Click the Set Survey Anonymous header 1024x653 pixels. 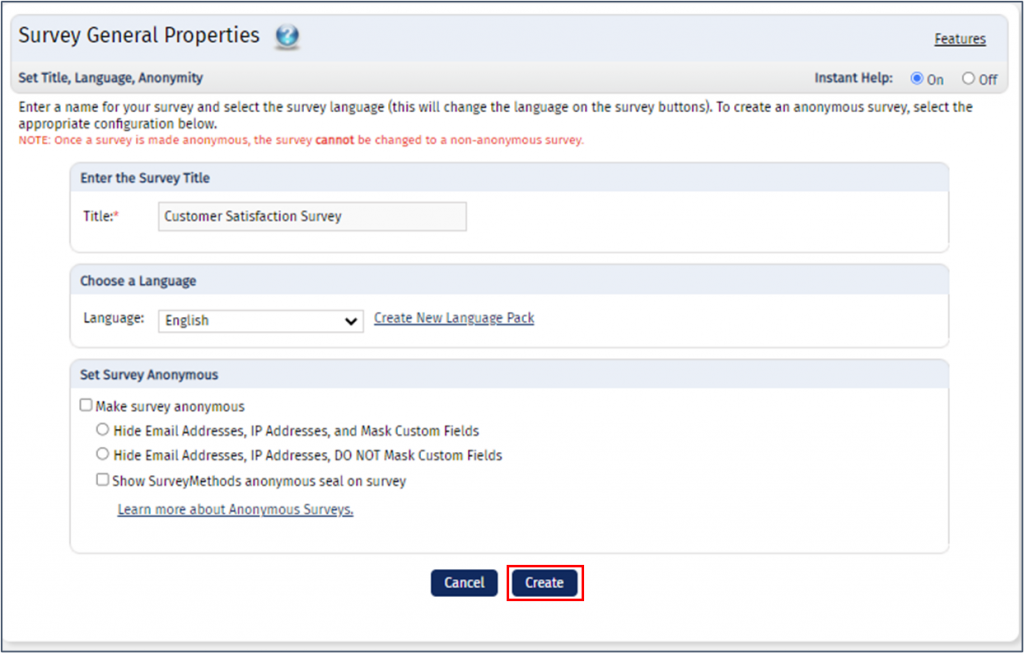pos(149,375)
